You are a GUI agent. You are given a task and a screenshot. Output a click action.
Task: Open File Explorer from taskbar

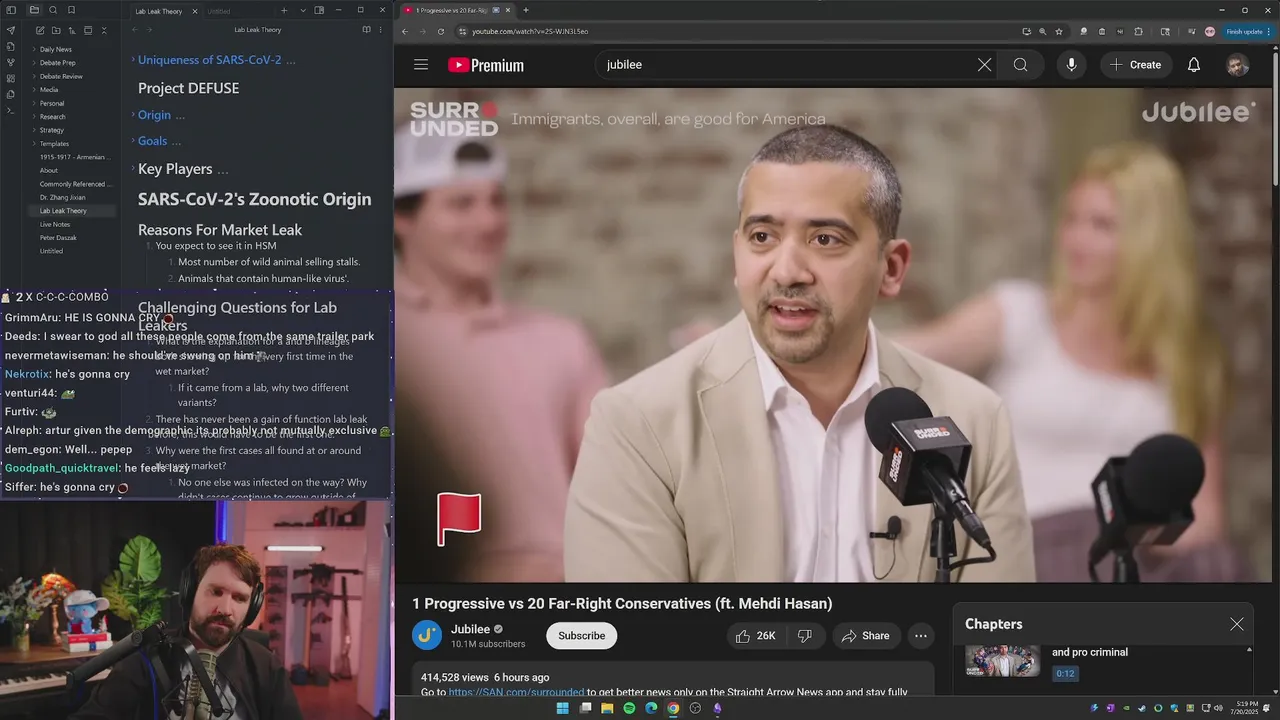(x=607, y=708)
